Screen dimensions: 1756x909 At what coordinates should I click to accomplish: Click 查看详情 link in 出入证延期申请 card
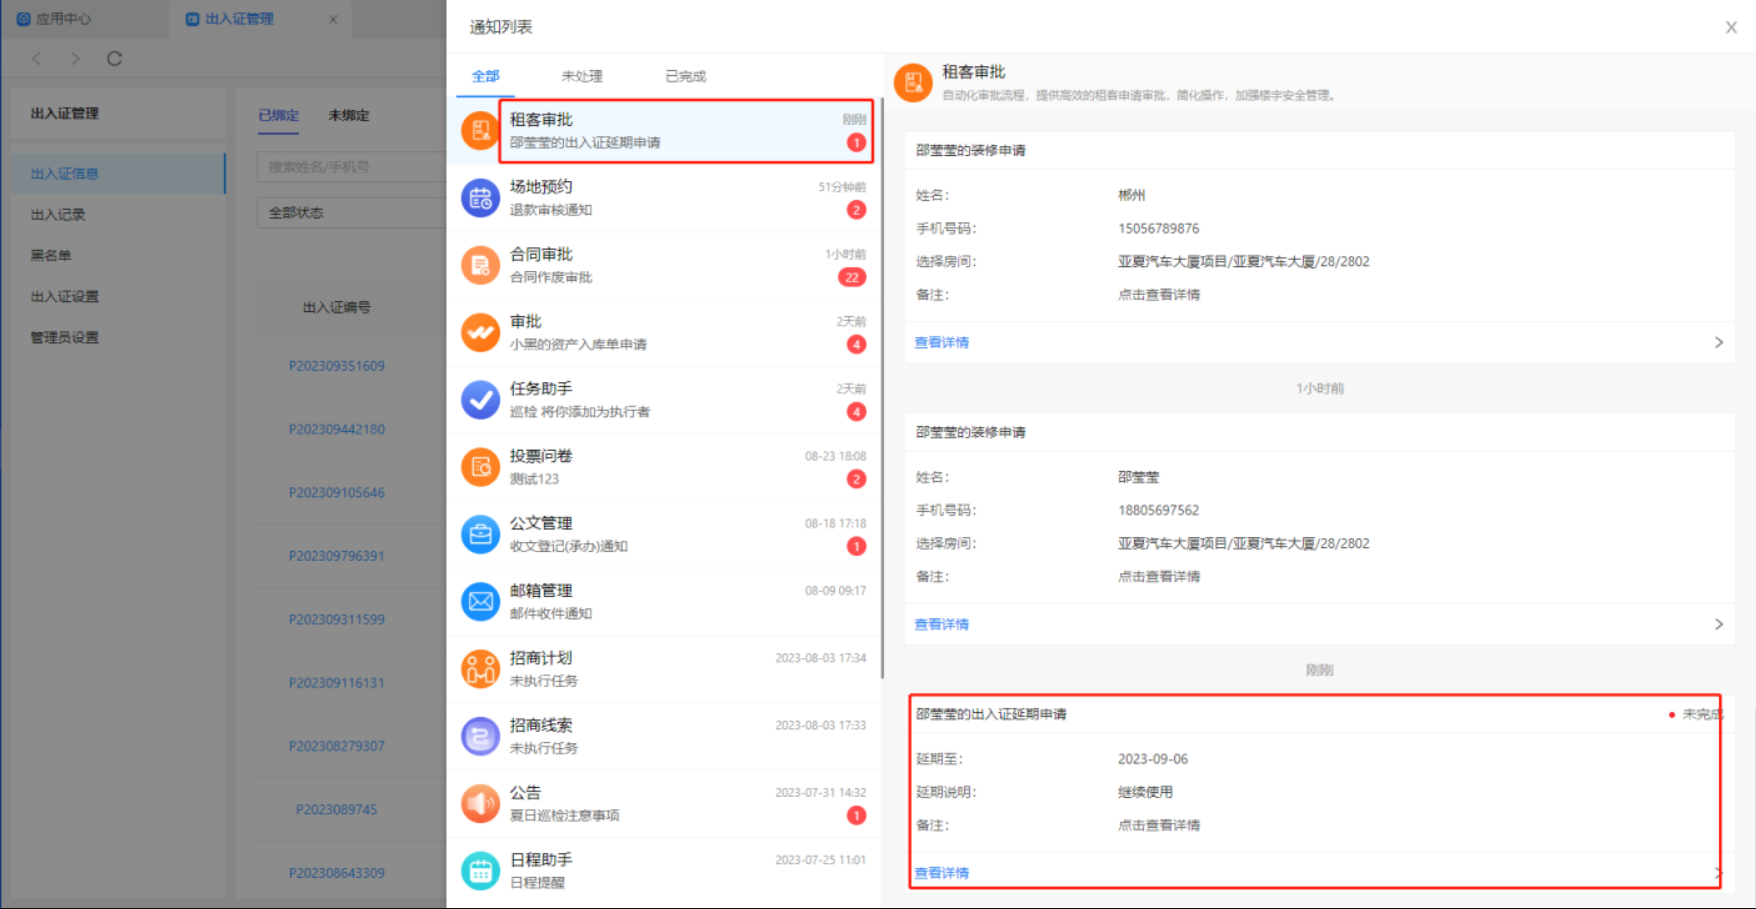point(941,873)
